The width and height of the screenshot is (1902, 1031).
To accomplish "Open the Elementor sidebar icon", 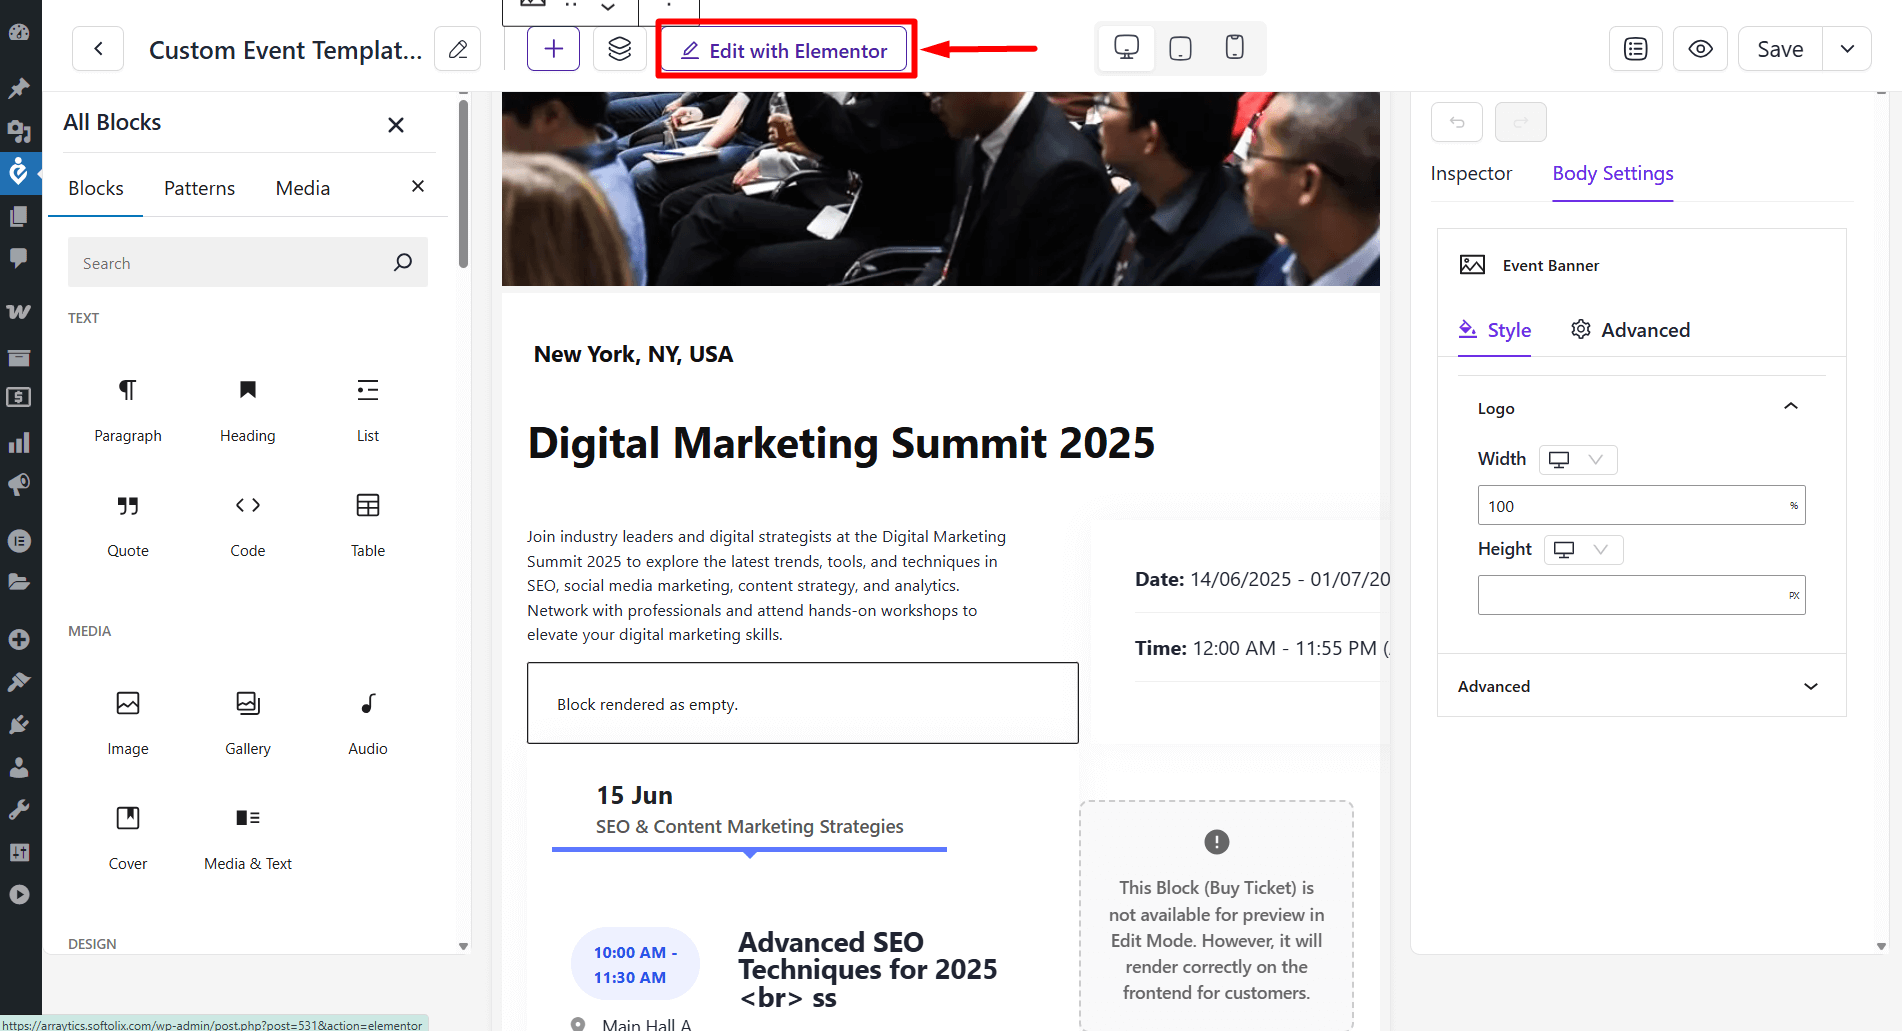I will point(19,541).
